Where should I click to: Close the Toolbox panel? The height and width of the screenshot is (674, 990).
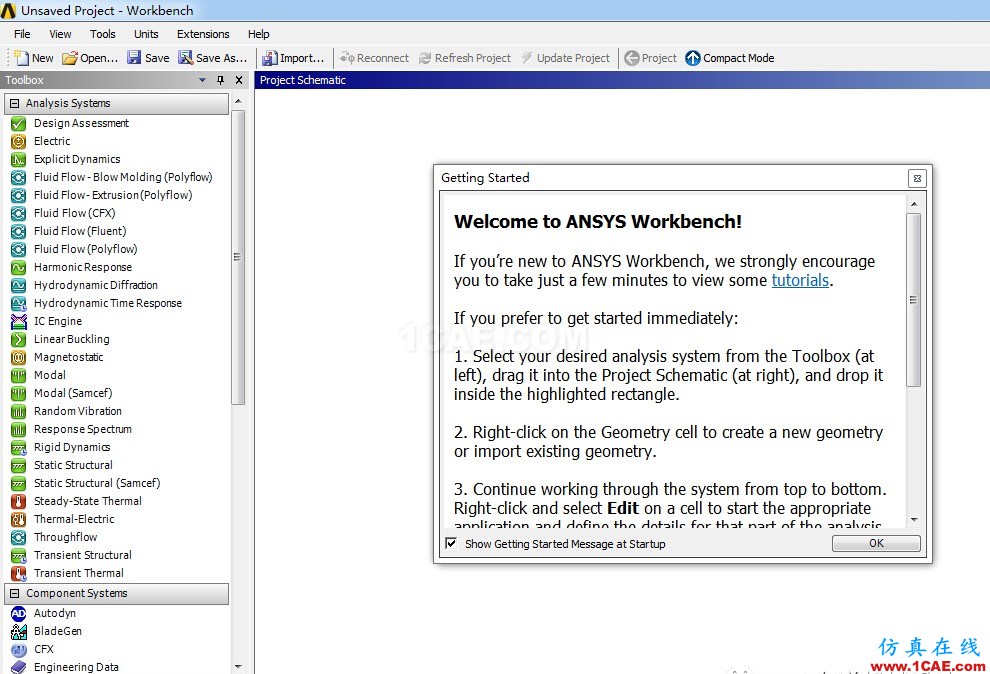[x=239, y=80]
